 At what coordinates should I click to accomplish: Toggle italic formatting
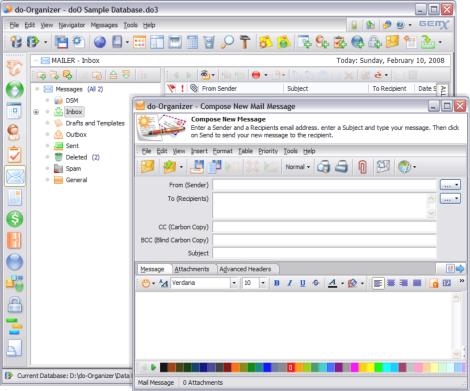coord(289,283)
